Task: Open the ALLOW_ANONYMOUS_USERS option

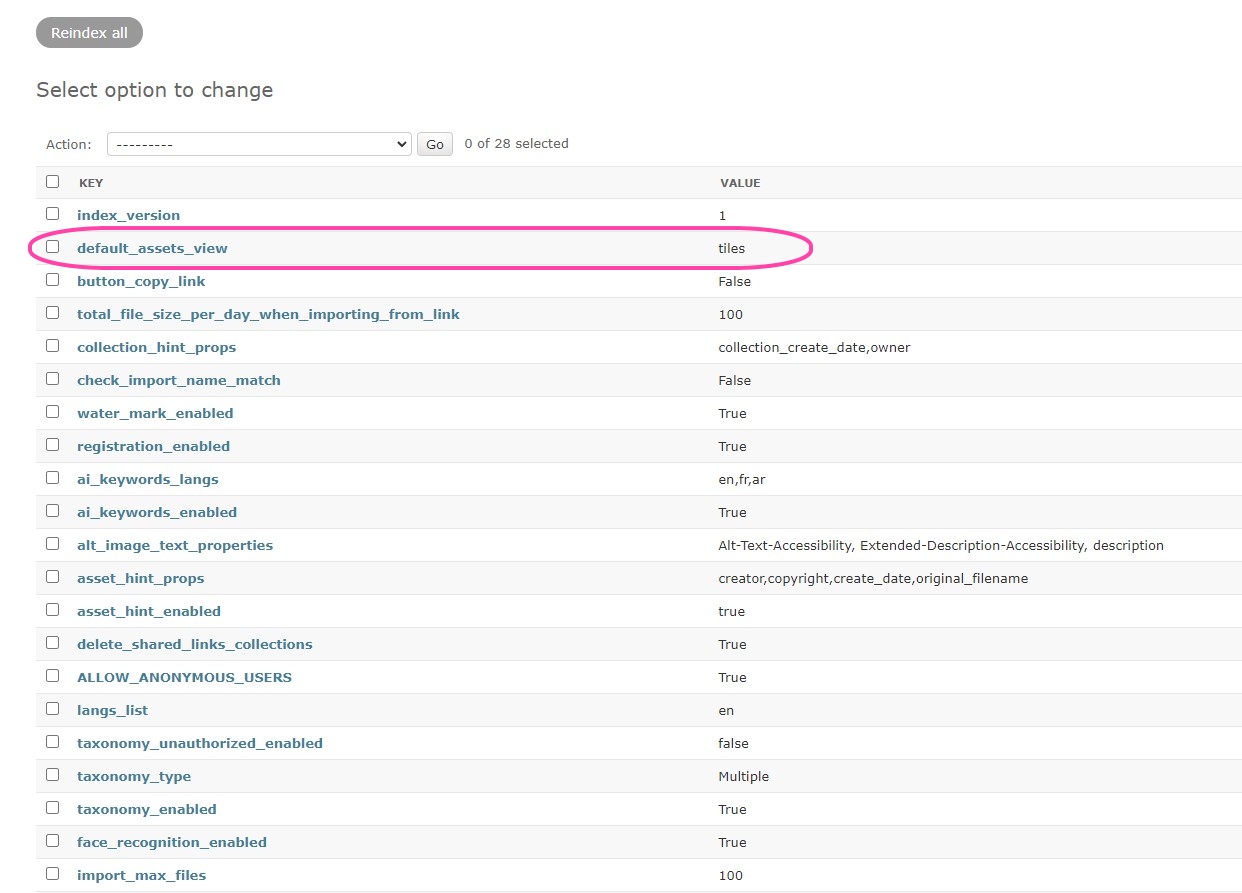Action: pyautogui.click(x=184, y=677)
